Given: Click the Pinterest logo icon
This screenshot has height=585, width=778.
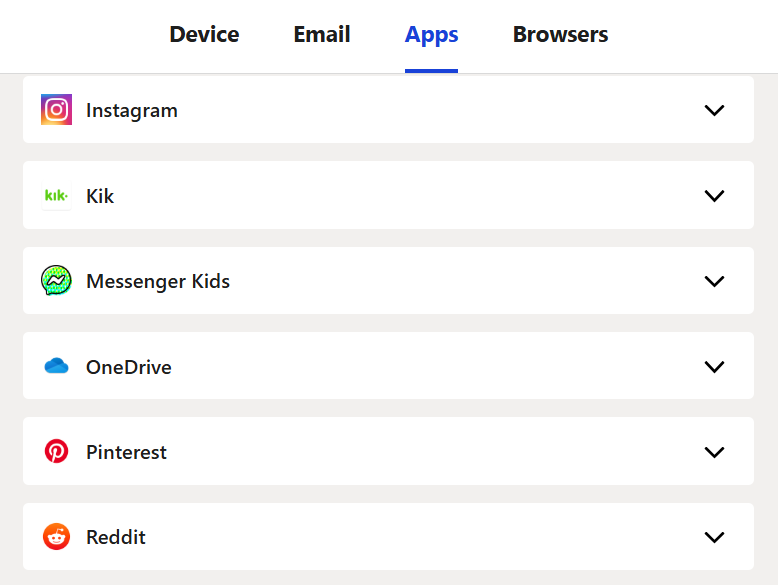Looking at the screenshot, I should 56,452.
